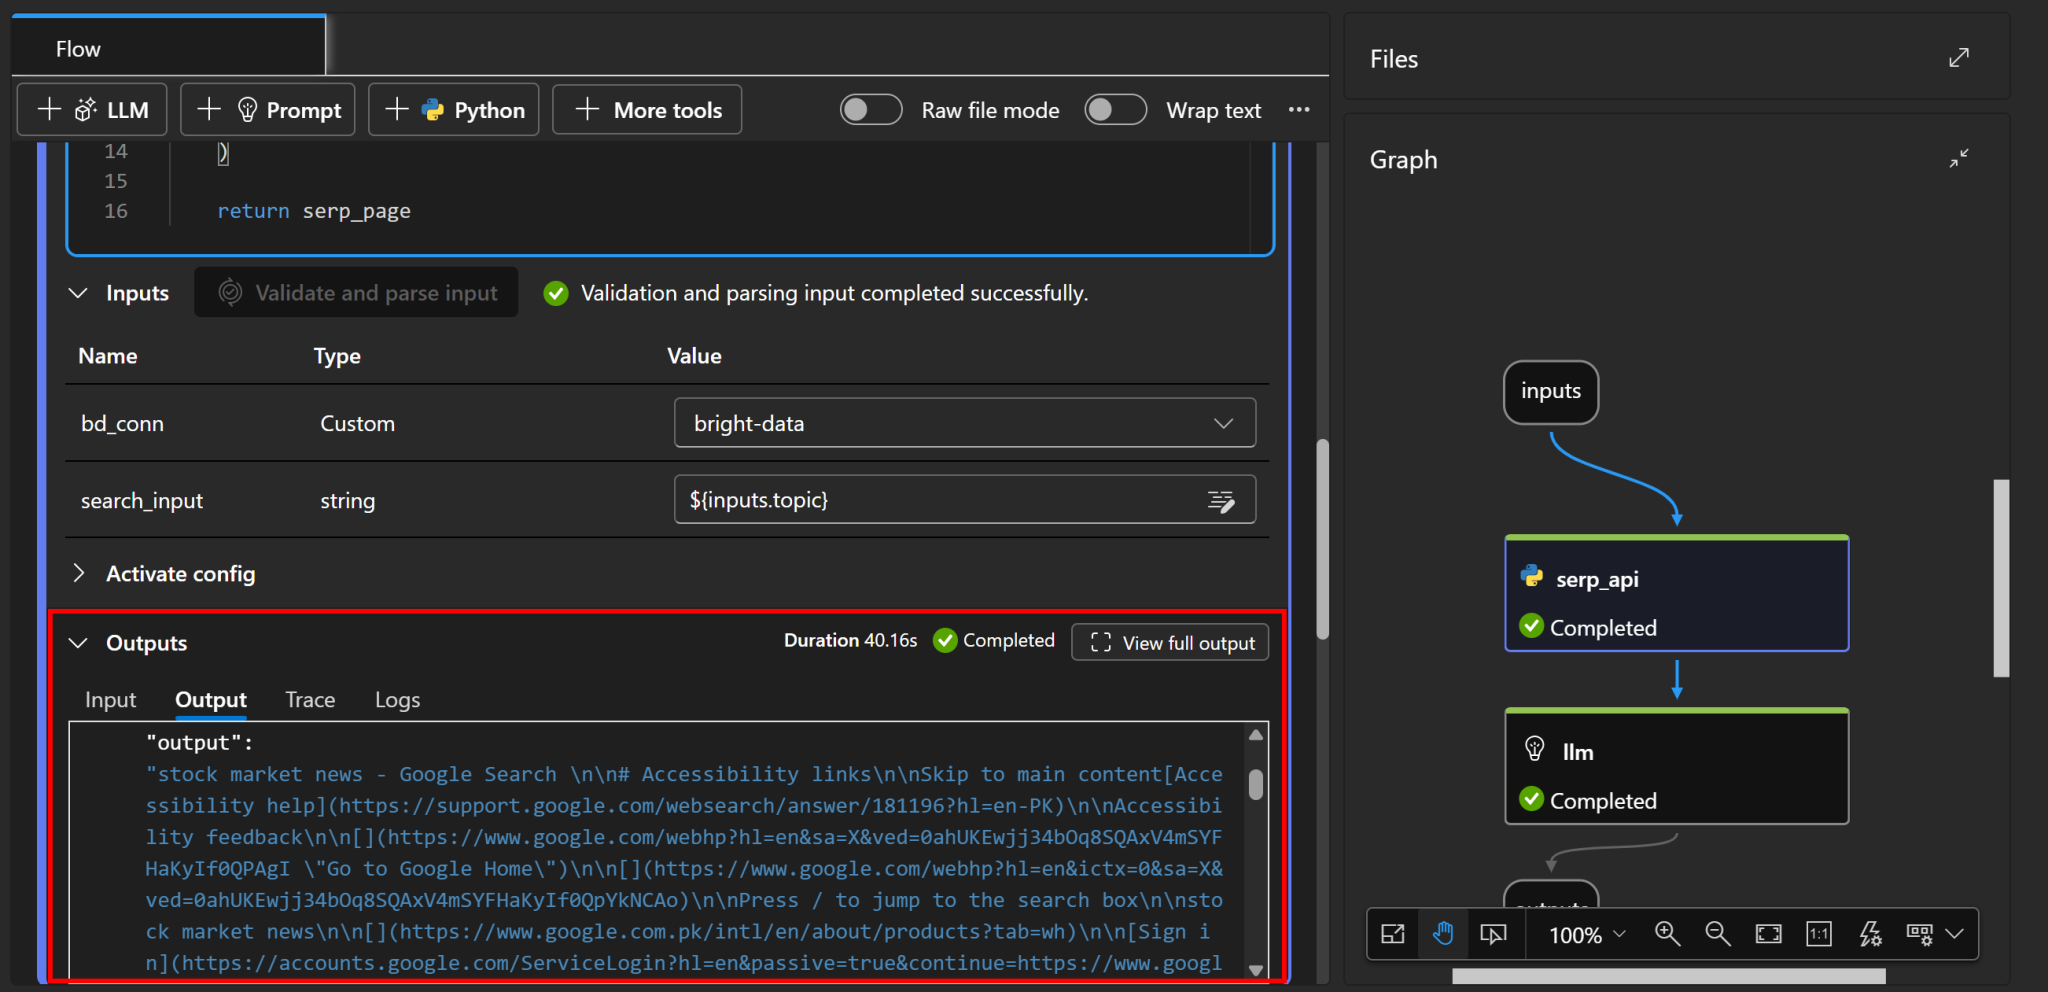Switch to the Trace tab
Image resolution: width=2048 pixels, height=992 pixels.
[x=310, y=700]
